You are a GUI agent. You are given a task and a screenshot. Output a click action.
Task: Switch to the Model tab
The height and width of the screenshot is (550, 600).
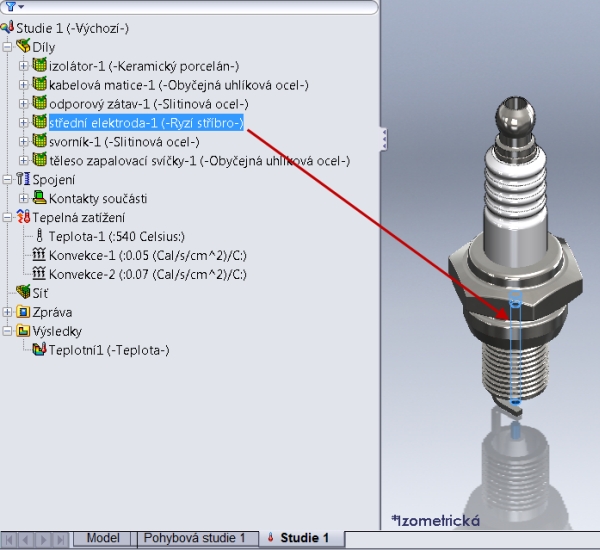click(103, 538)
